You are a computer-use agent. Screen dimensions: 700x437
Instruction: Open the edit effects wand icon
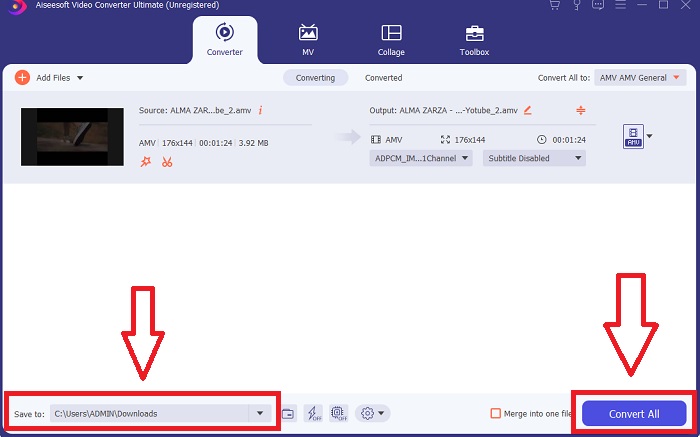coord(146,162)
